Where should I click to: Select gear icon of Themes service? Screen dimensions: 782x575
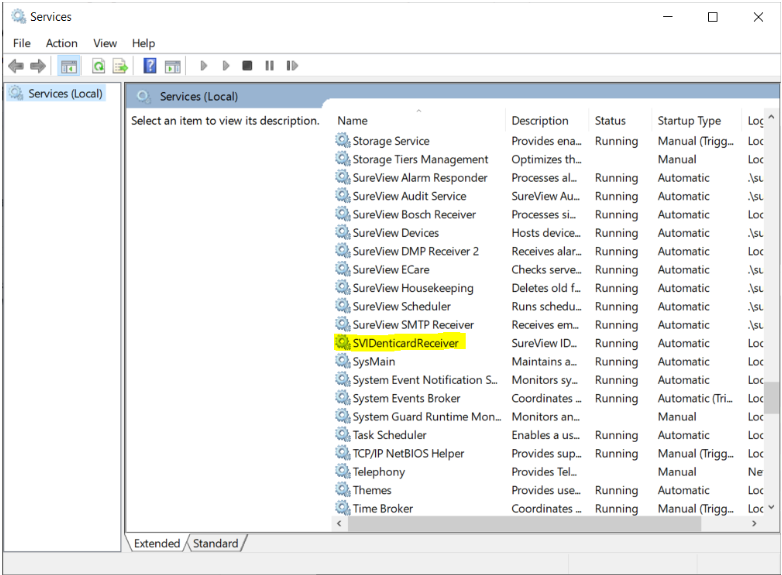(343, 490)
